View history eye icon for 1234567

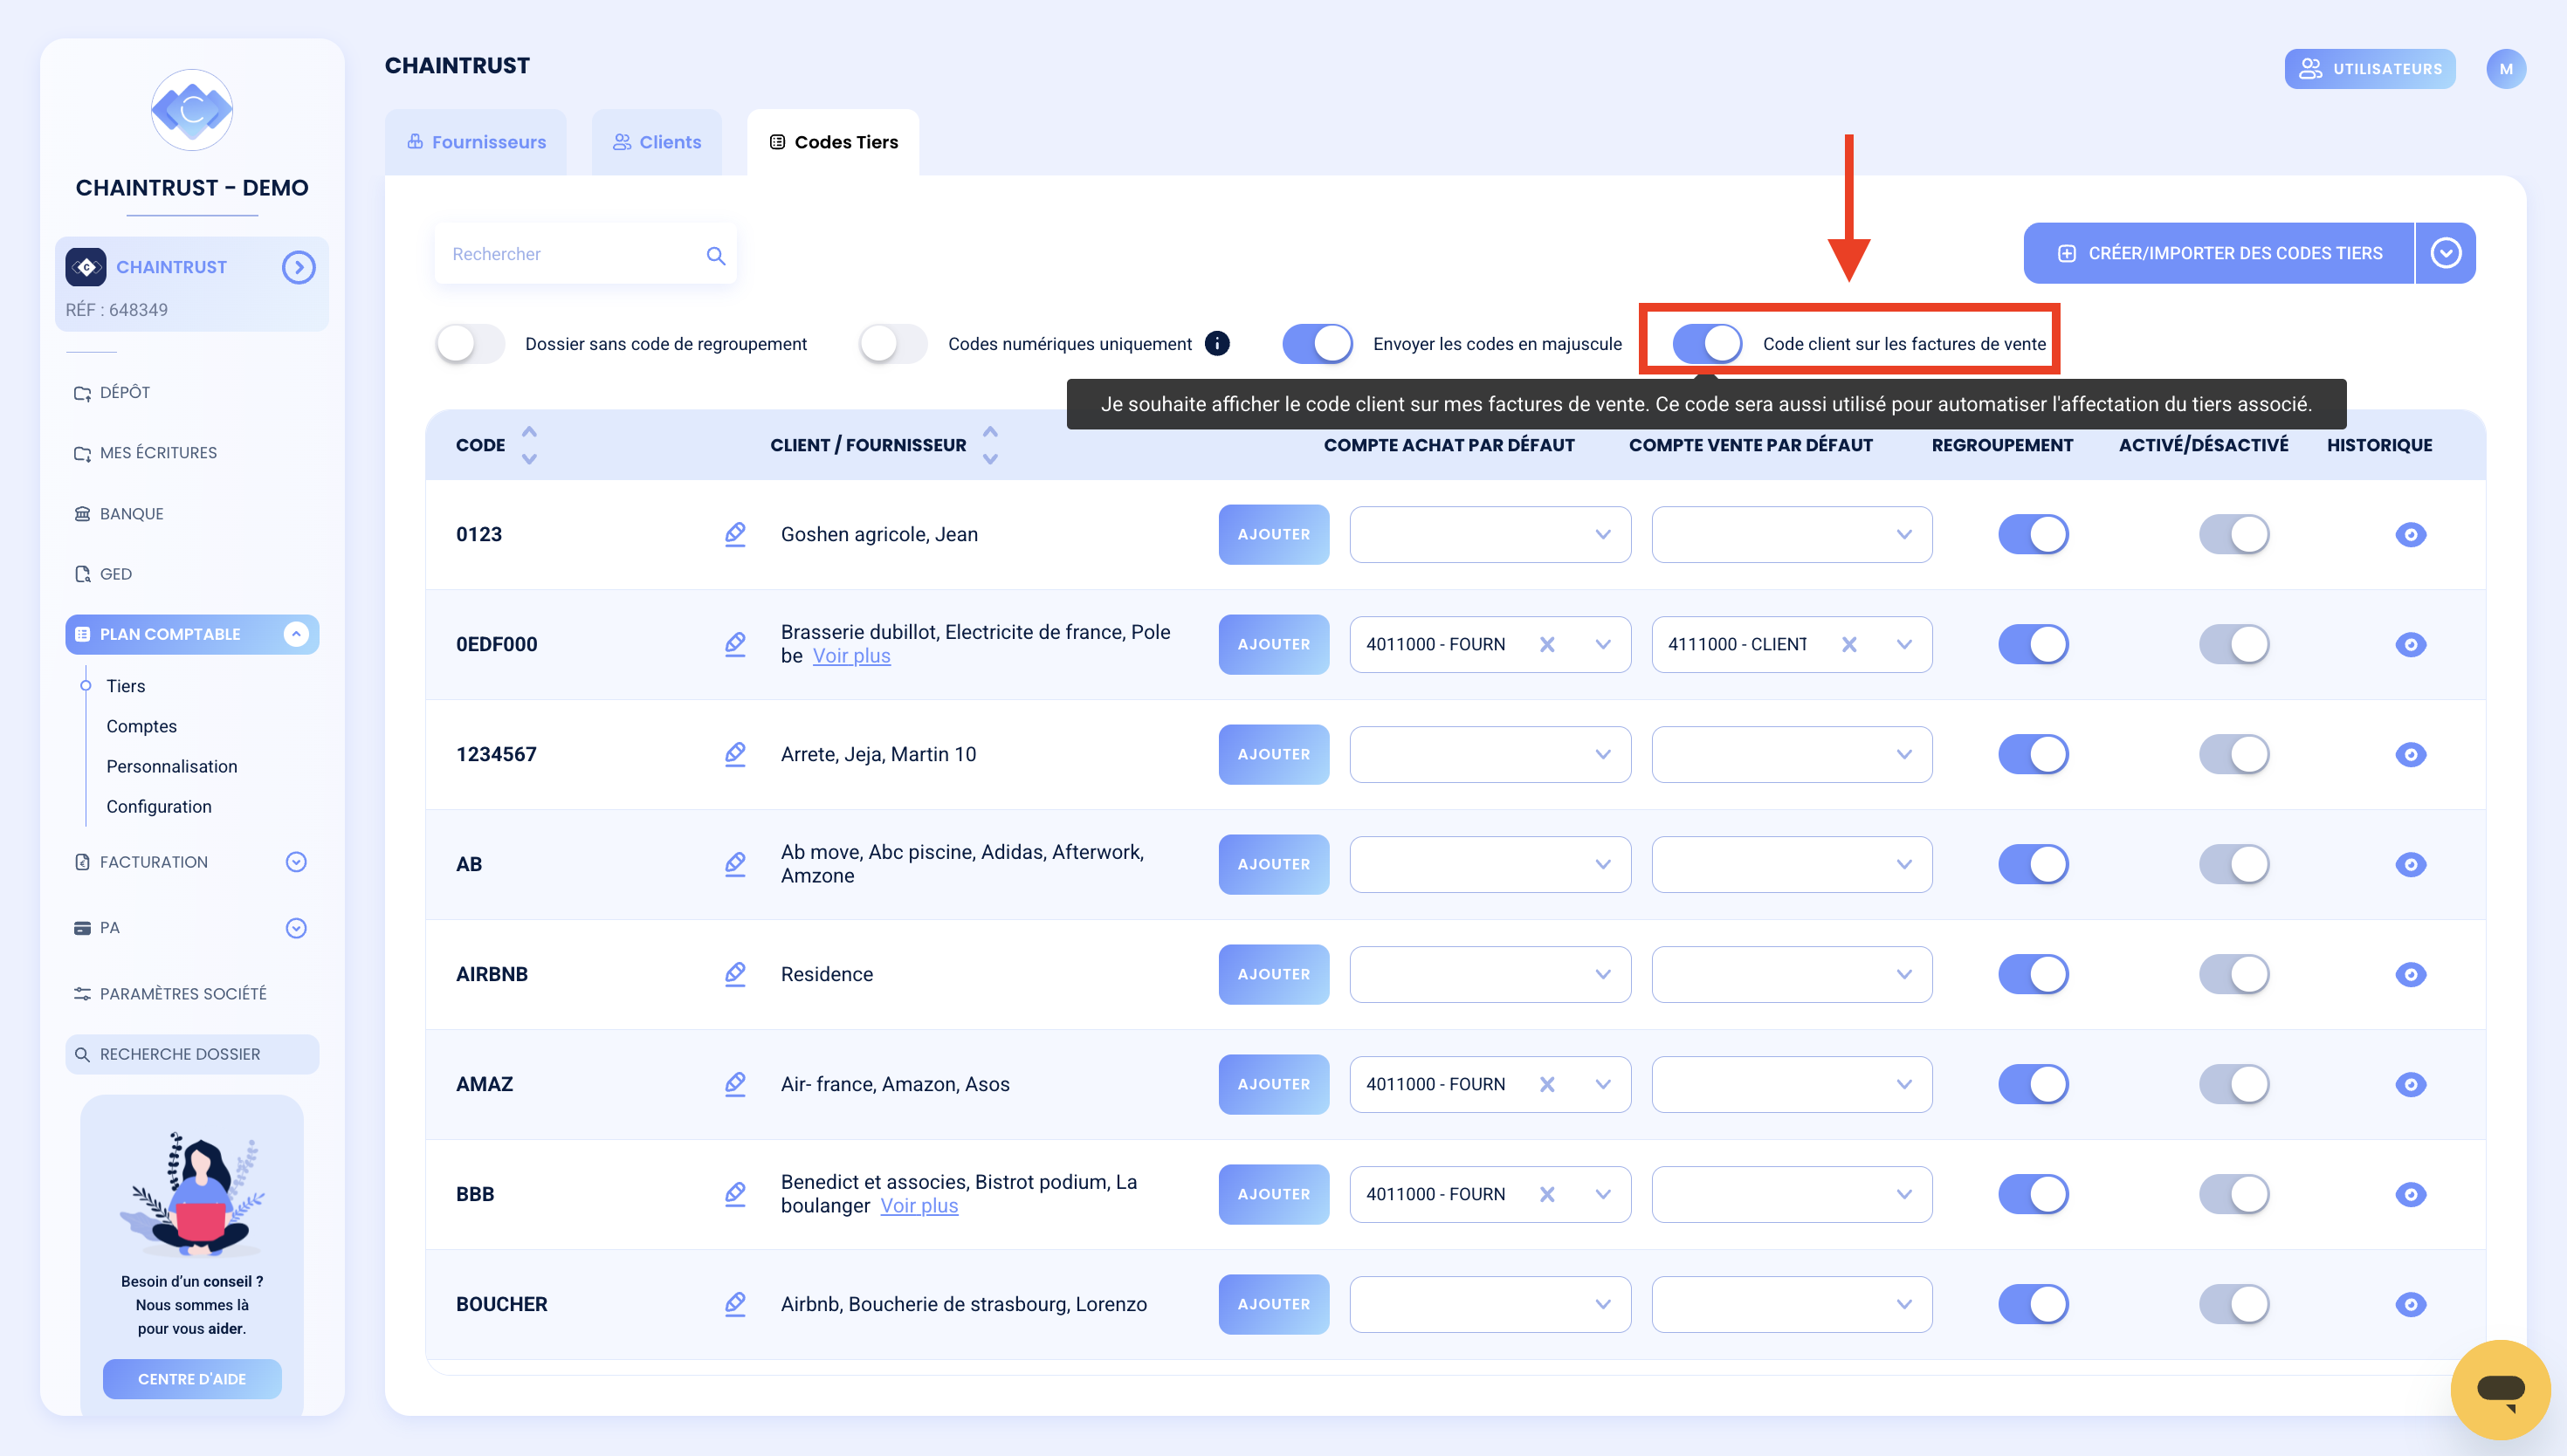tap(2410, 754)
